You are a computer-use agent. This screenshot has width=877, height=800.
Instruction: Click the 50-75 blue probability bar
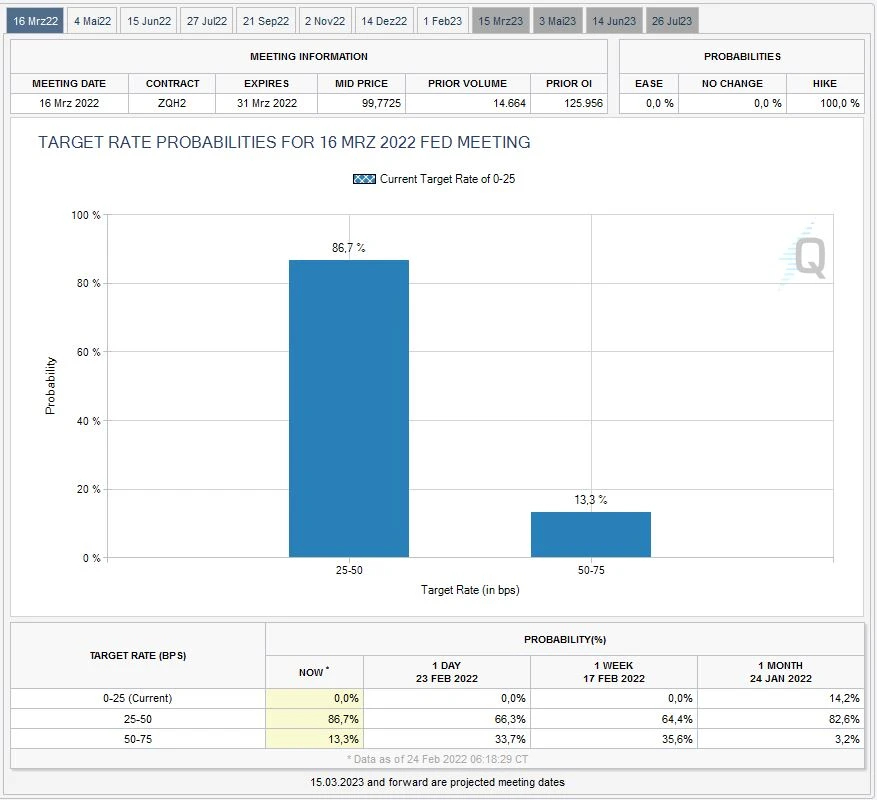point(590,534)
